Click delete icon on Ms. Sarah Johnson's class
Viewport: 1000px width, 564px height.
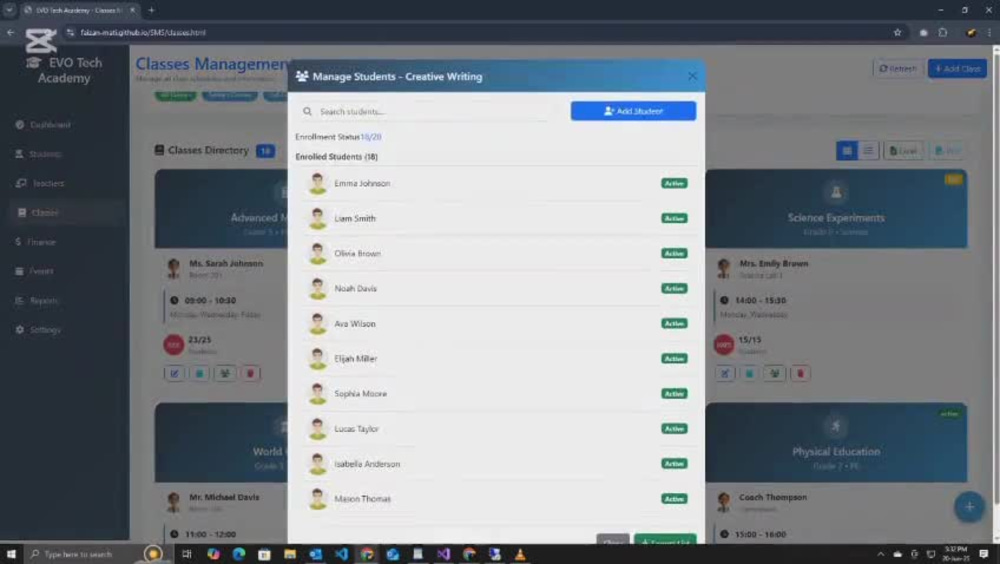250,373
